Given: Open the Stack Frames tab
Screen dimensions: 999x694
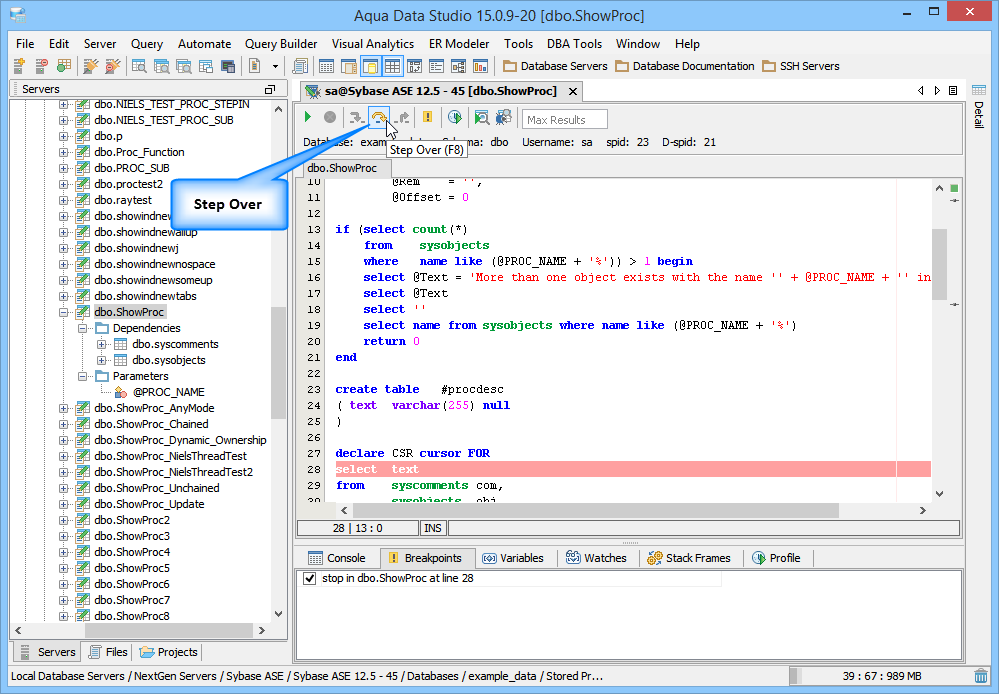Looking at the screenshot, I should [689, 558].
